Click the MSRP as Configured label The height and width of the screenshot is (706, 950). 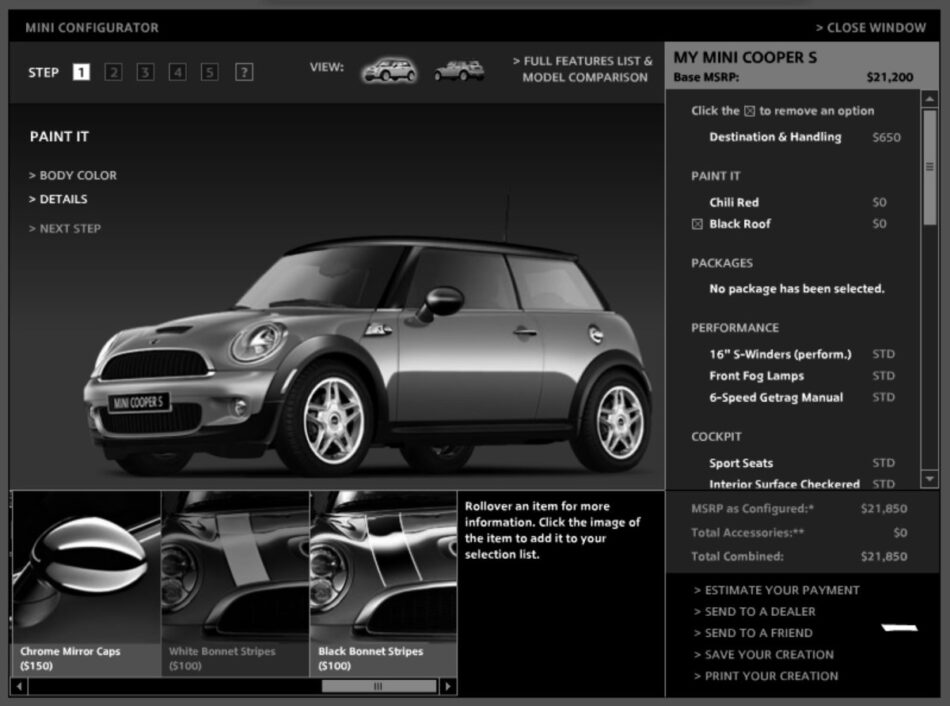[752, 508]
